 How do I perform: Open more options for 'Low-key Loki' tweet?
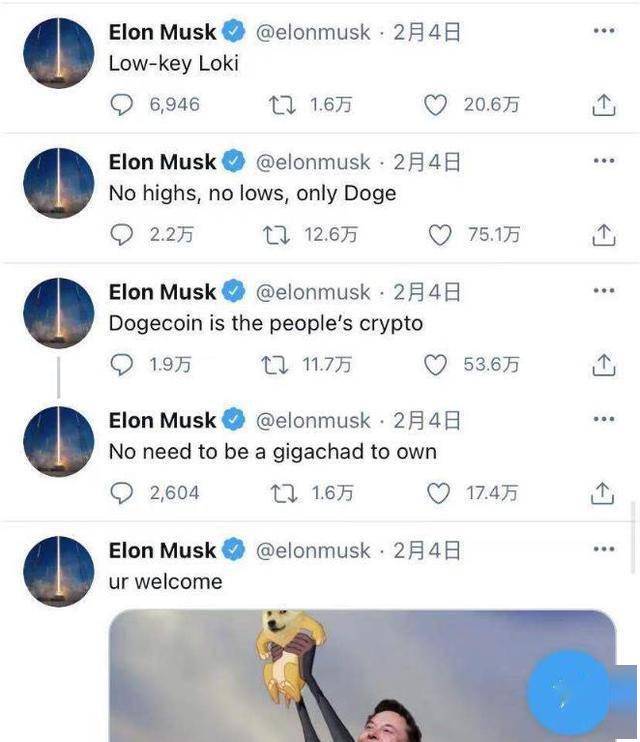(604, 31)
